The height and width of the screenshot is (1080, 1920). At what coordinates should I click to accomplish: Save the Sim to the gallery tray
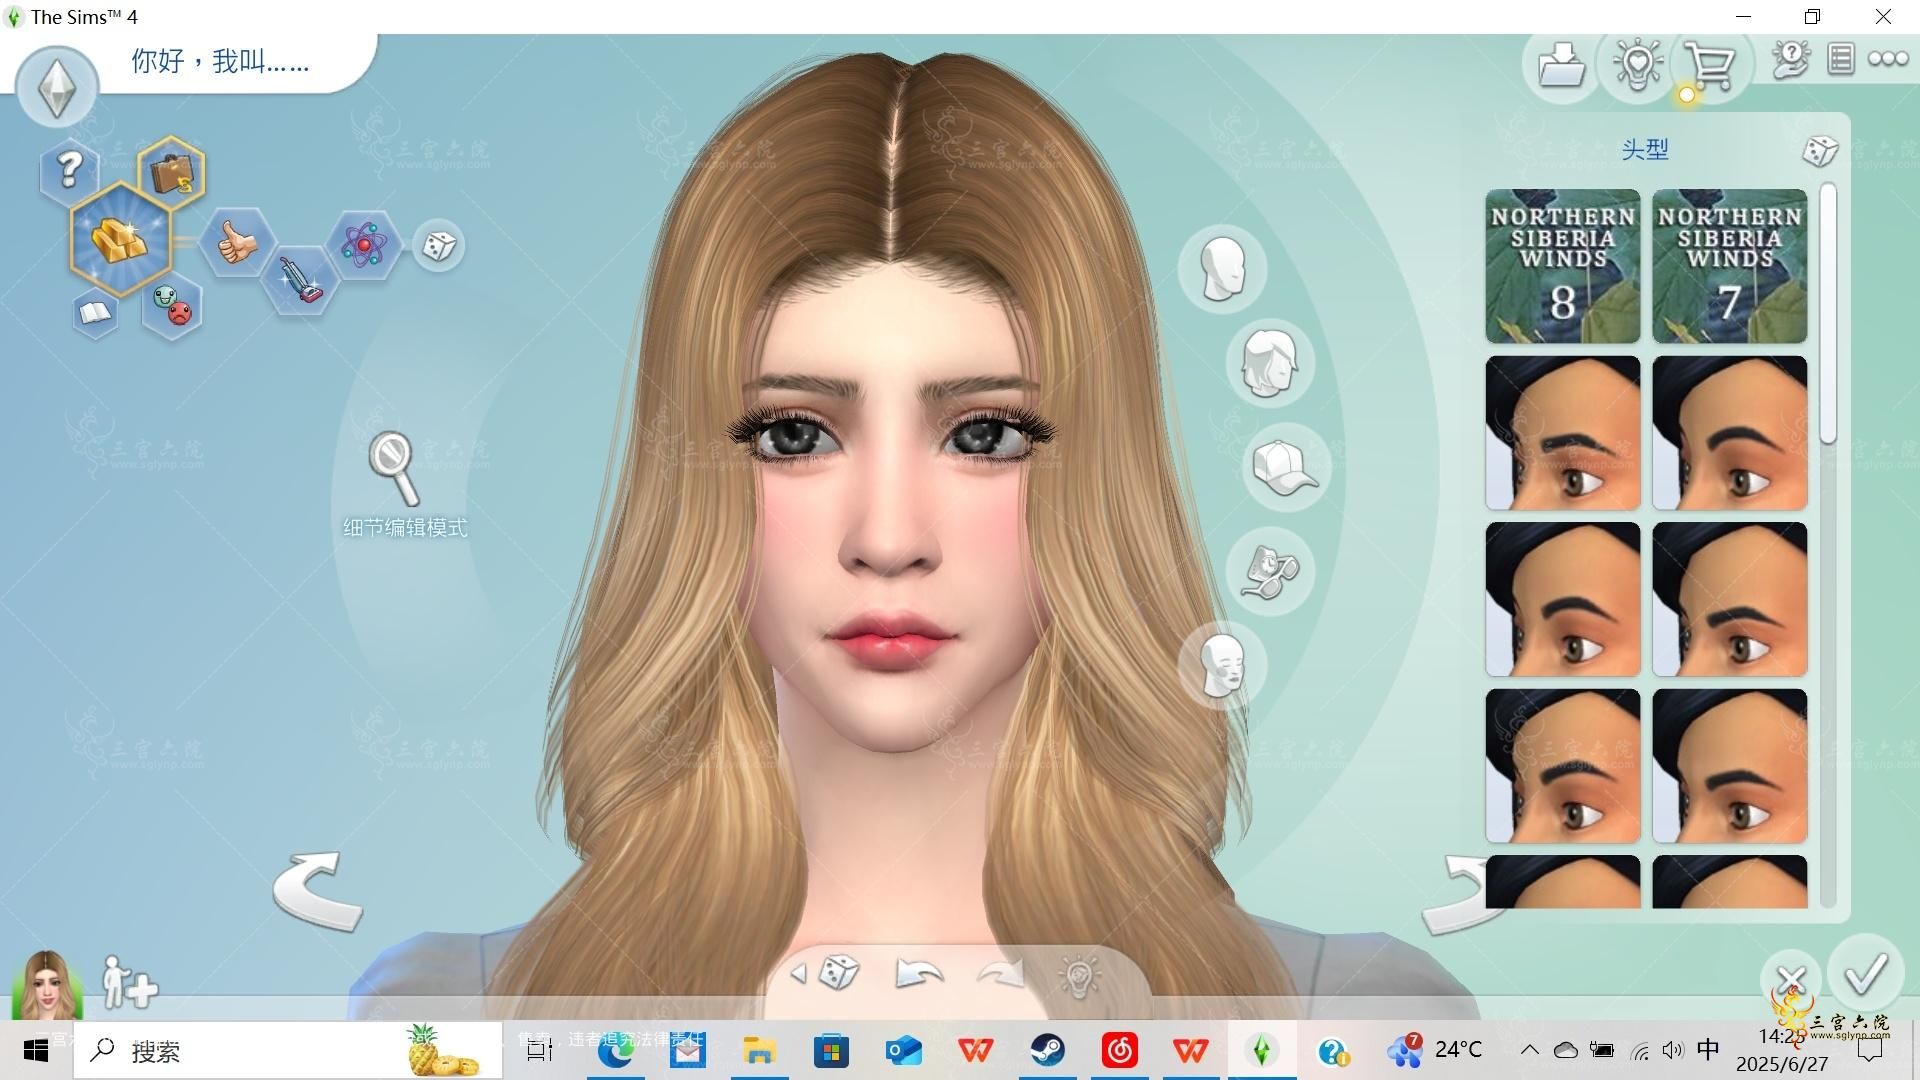[1561, 65]
